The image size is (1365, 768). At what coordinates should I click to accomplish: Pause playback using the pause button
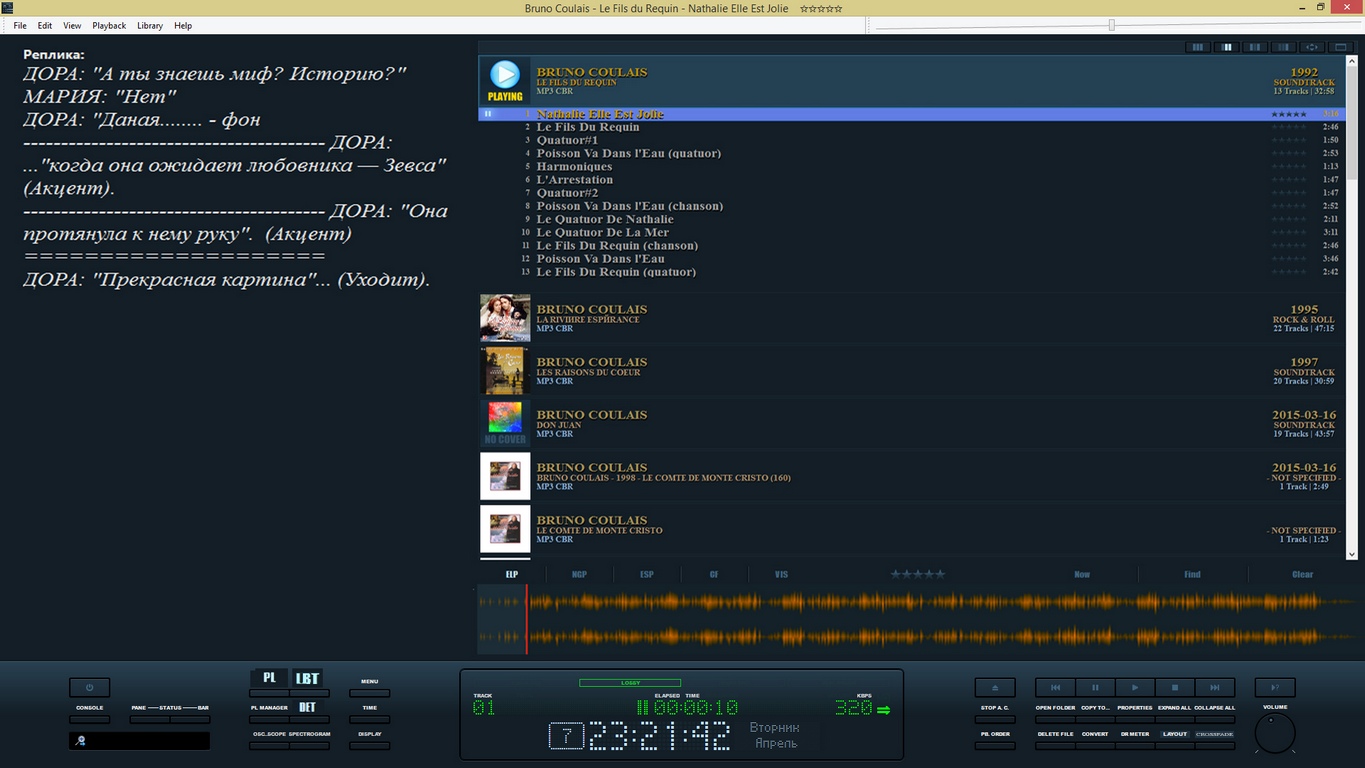pyautogui.click(x=1095, y=688)
